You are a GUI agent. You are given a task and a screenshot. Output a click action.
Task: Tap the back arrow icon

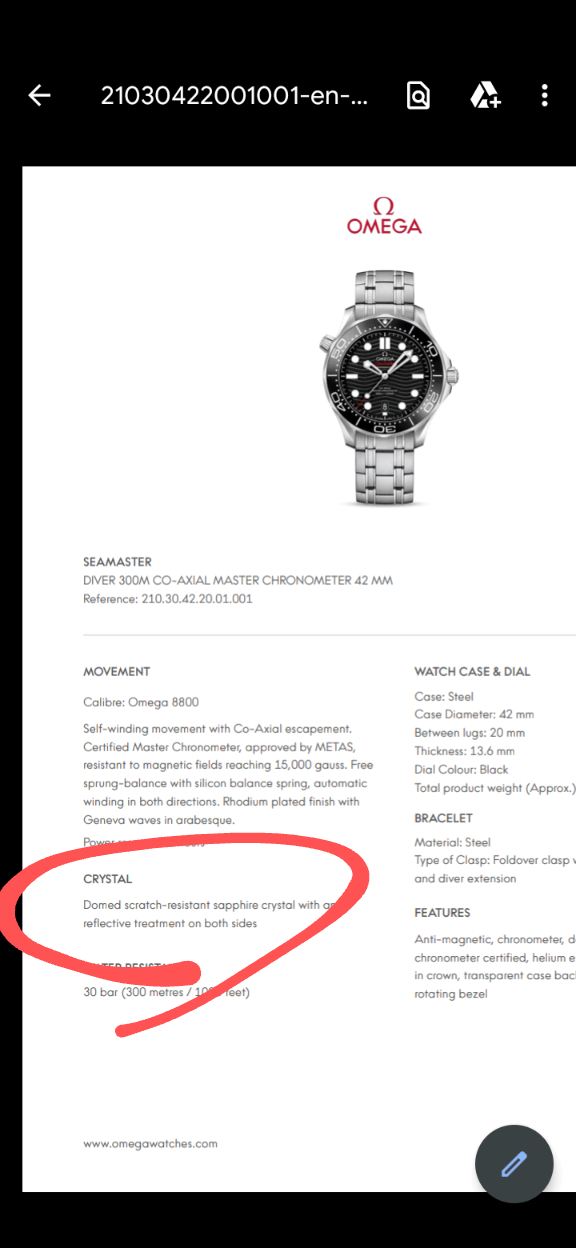pyautogui.click(x=40, y=96)
